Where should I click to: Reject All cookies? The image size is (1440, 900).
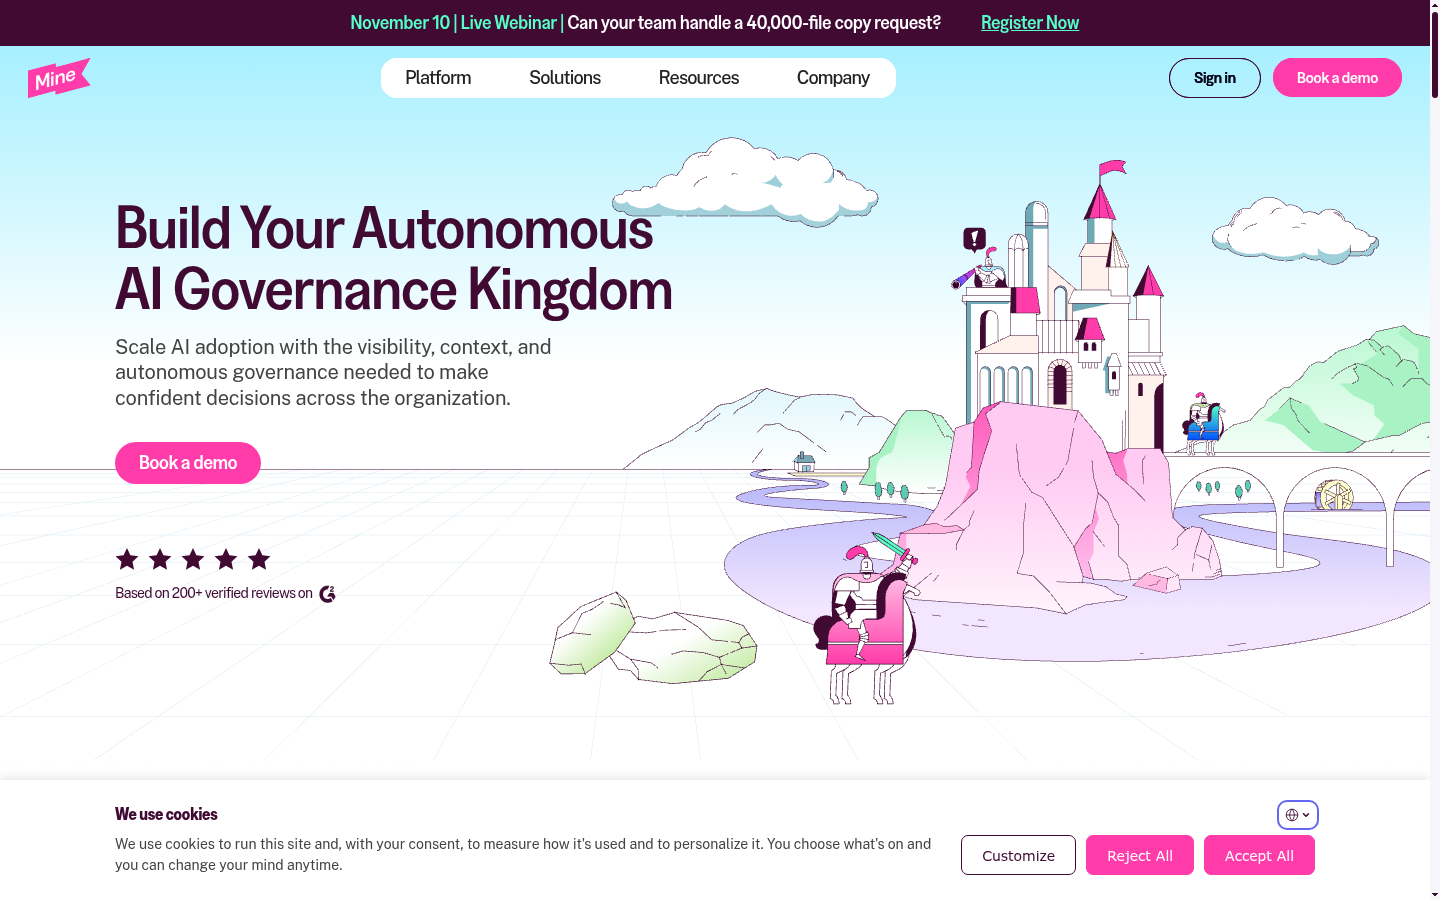[x=1140, y=855]
